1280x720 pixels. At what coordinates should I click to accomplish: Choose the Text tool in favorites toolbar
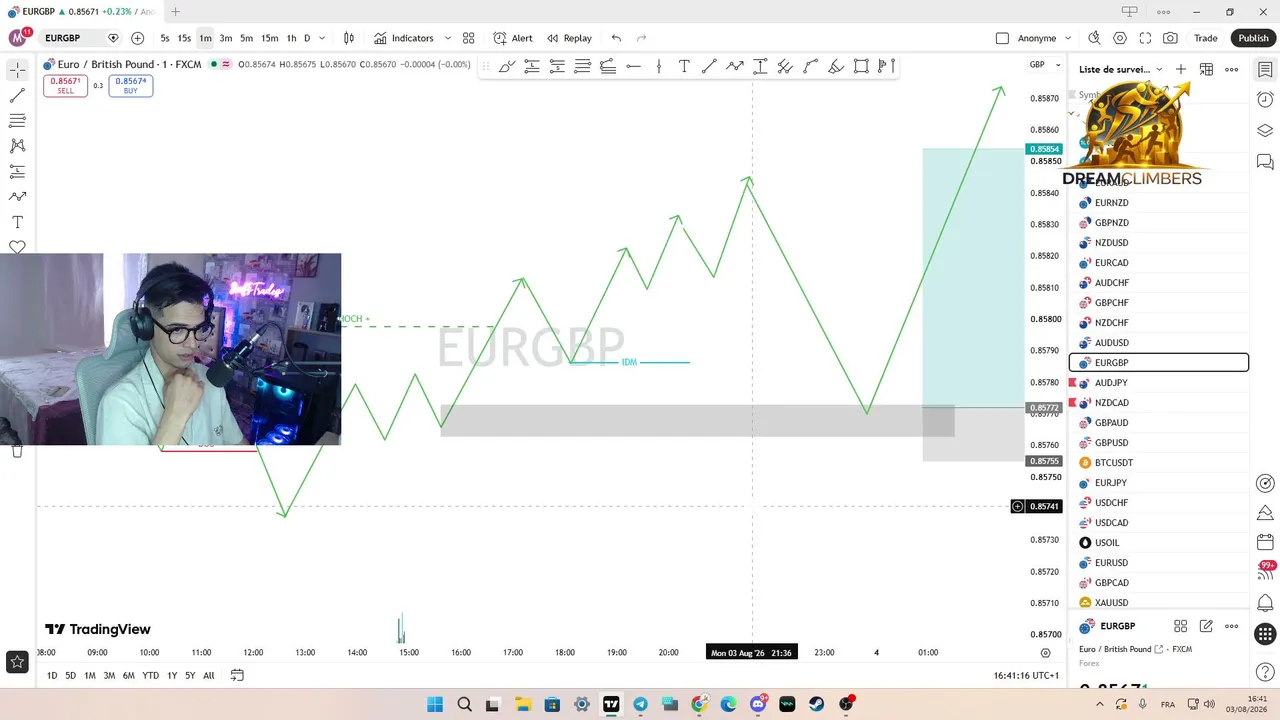pos(684,66)
